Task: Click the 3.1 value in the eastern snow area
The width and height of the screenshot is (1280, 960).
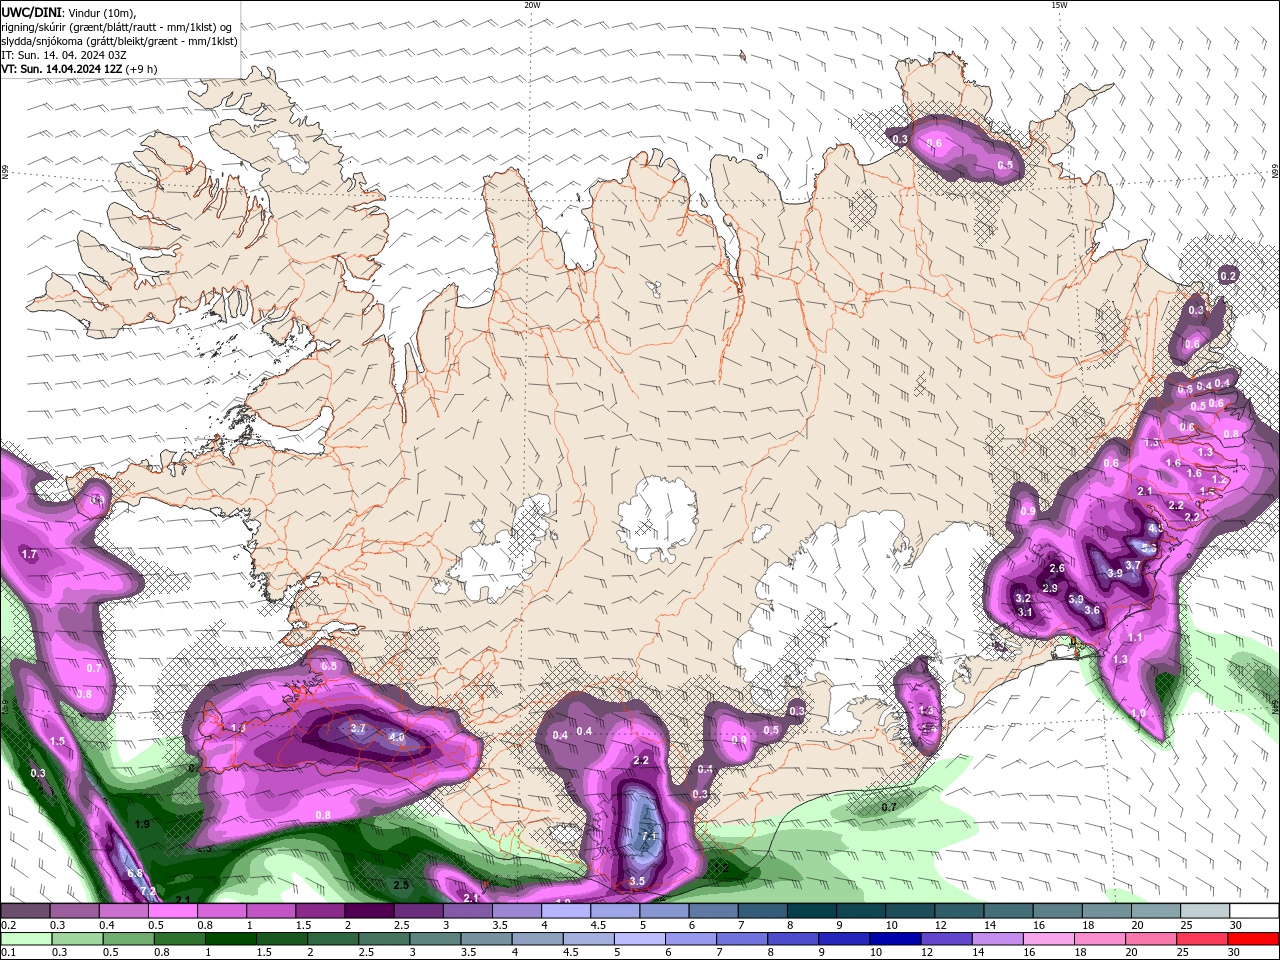Action: [1025, 612]
